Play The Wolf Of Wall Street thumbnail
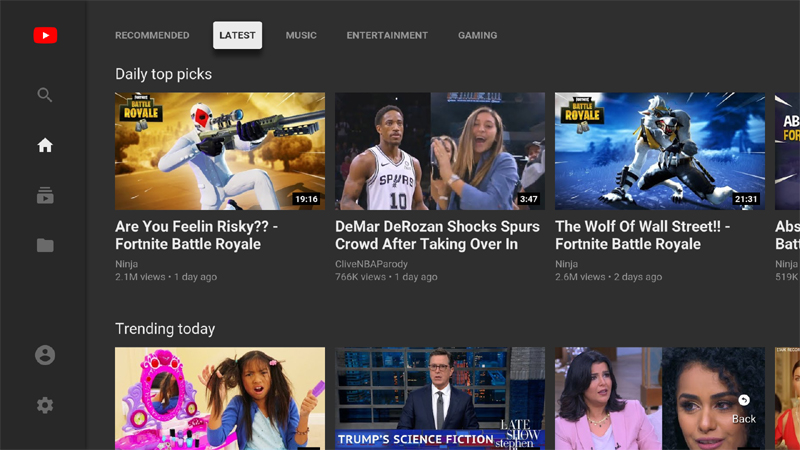Image resolution: width=800 pixels, height=450 pixels. coord(660,151)
